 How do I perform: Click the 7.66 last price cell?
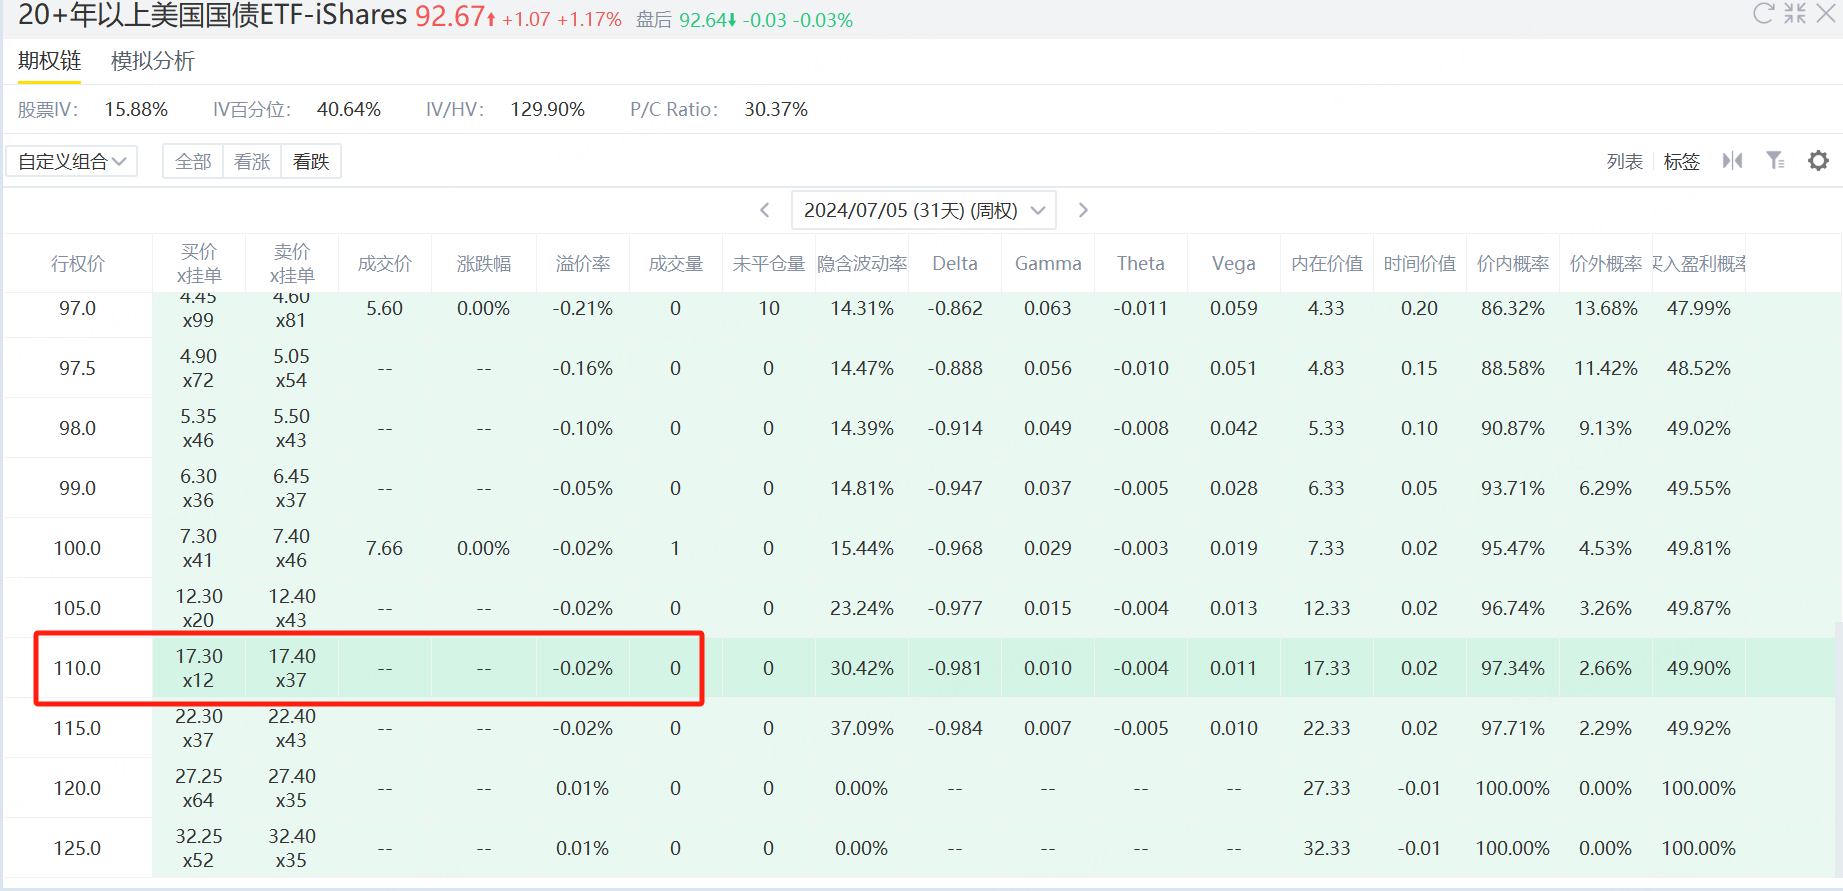pyautogui.click(x=385, y=548)
